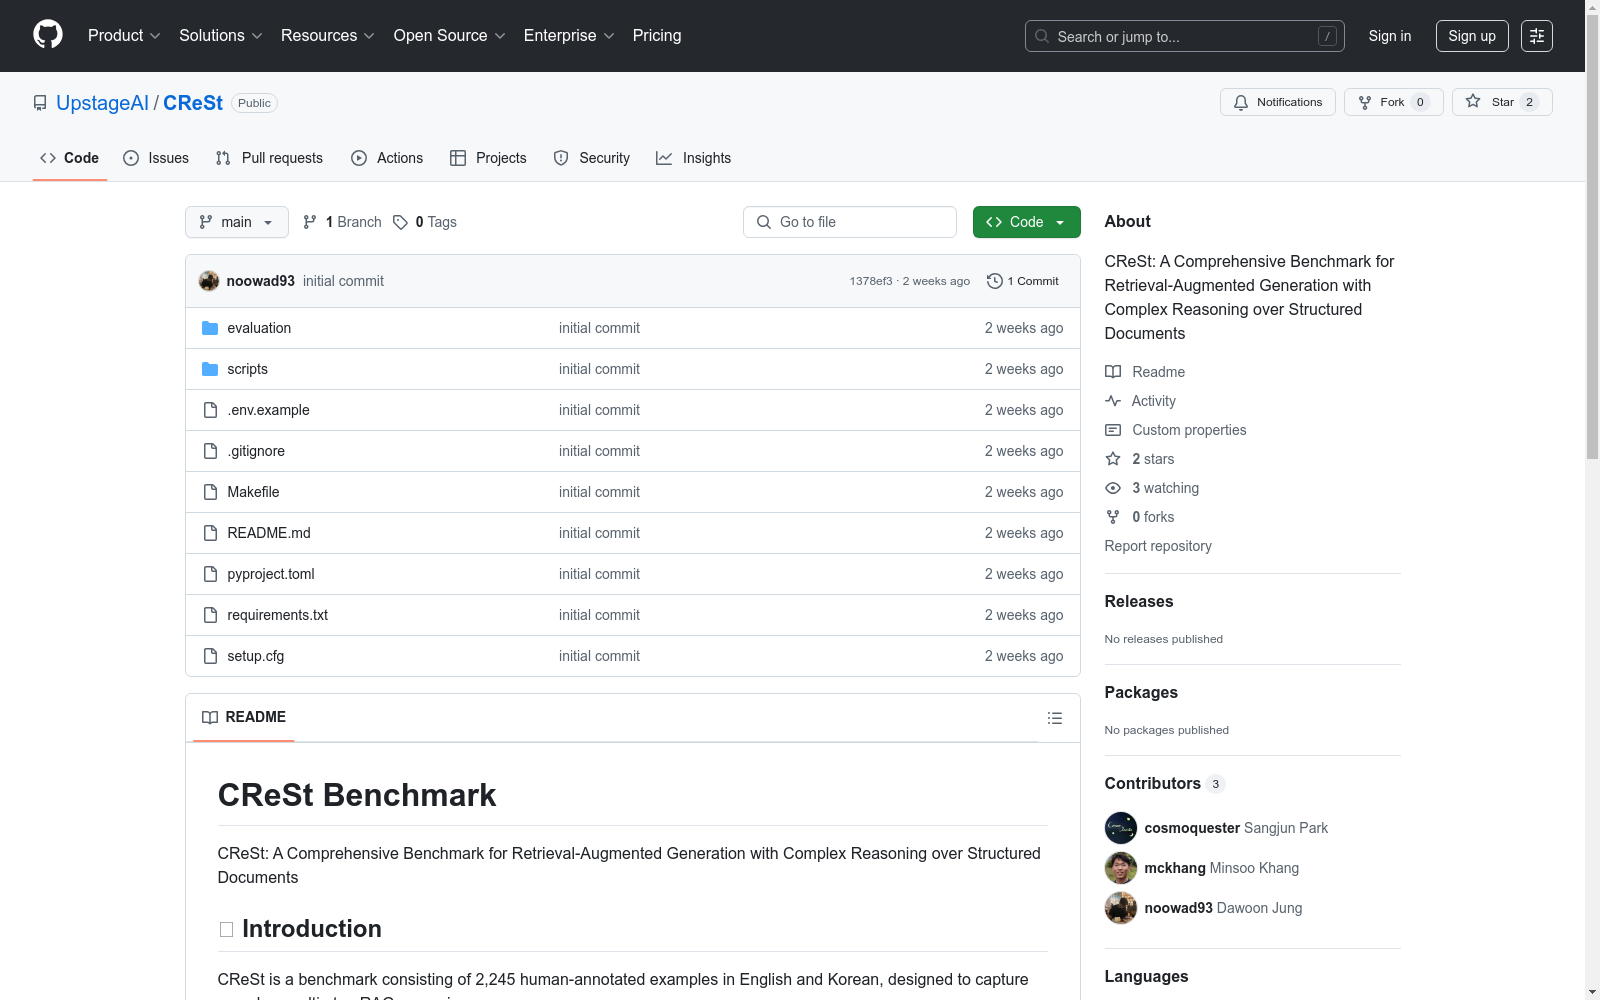Expand the Open Source menu
This screenshot has width=1600, height=1000.
point(450,36)
